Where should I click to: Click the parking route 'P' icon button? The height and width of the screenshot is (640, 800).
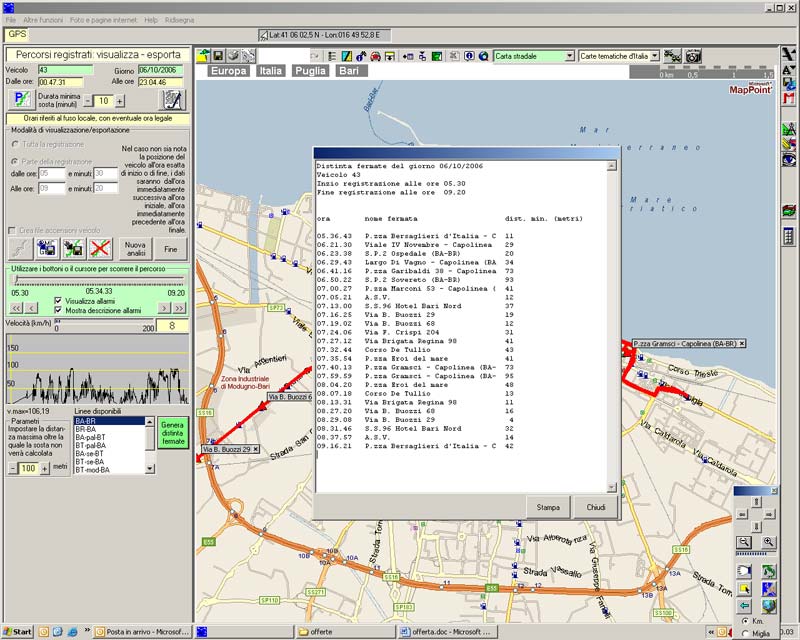tap(21, 100)
